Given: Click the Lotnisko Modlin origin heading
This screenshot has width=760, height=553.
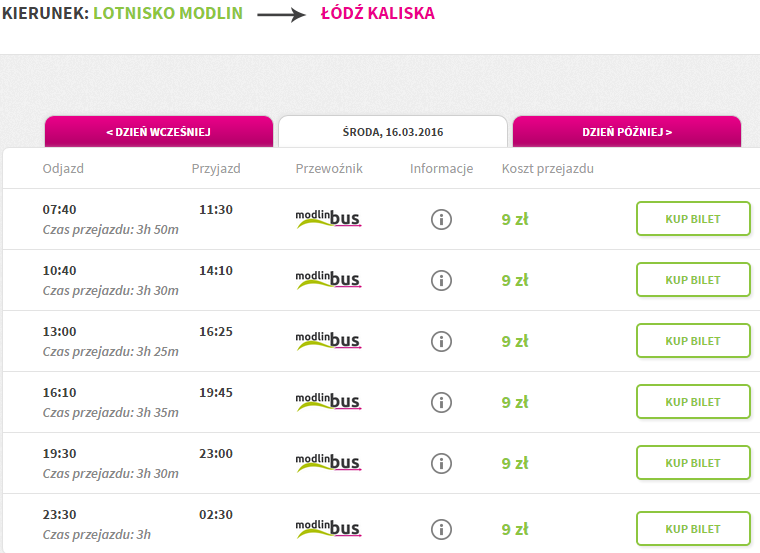Looking at the screenshot, I should coord(168,13).
